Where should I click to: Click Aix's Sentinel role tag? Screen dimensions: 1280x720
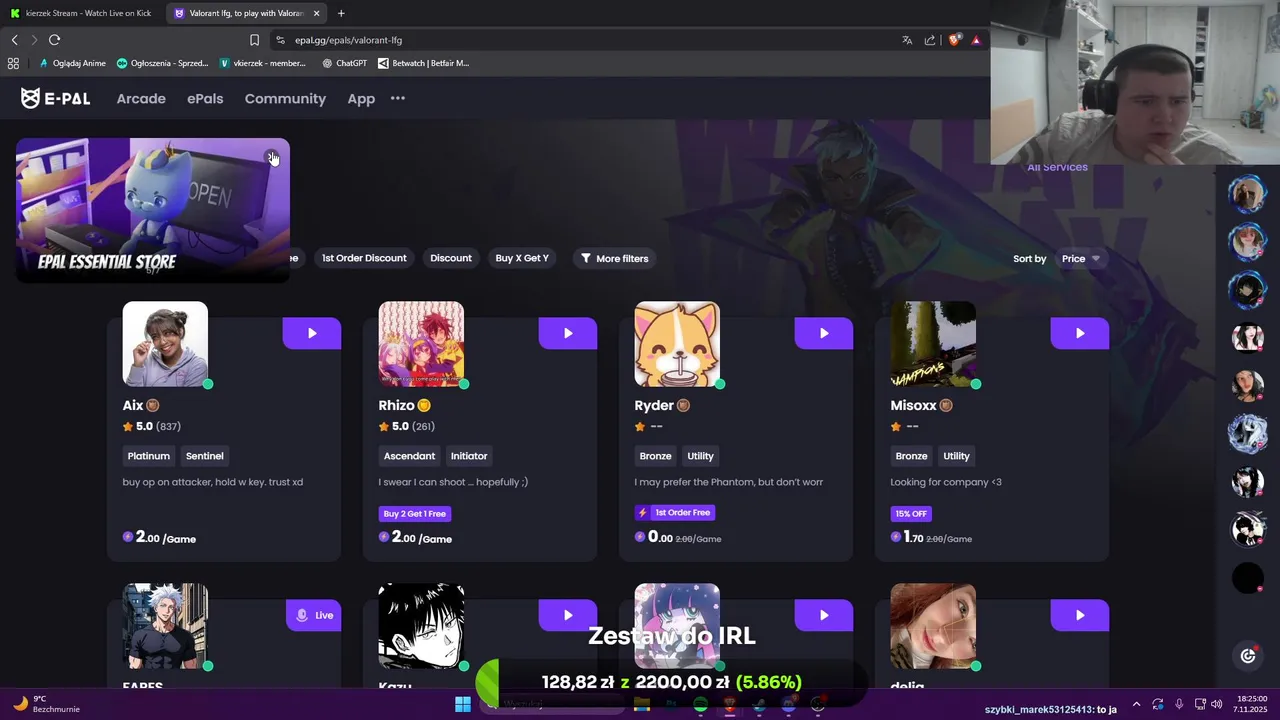205,456
